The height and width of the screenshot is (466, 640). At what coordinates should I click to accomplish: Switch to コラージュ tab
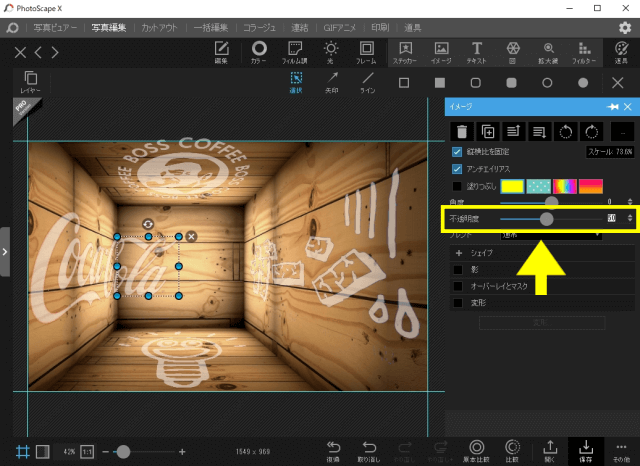click(x=260, y=28)
